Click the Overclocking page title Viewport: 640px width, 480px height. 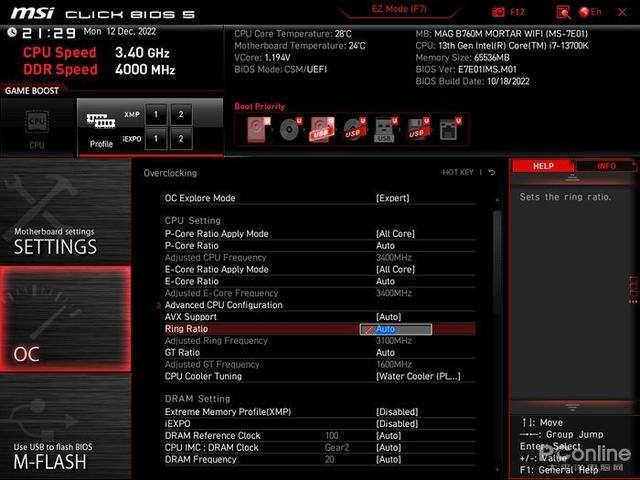pos(170,173)
